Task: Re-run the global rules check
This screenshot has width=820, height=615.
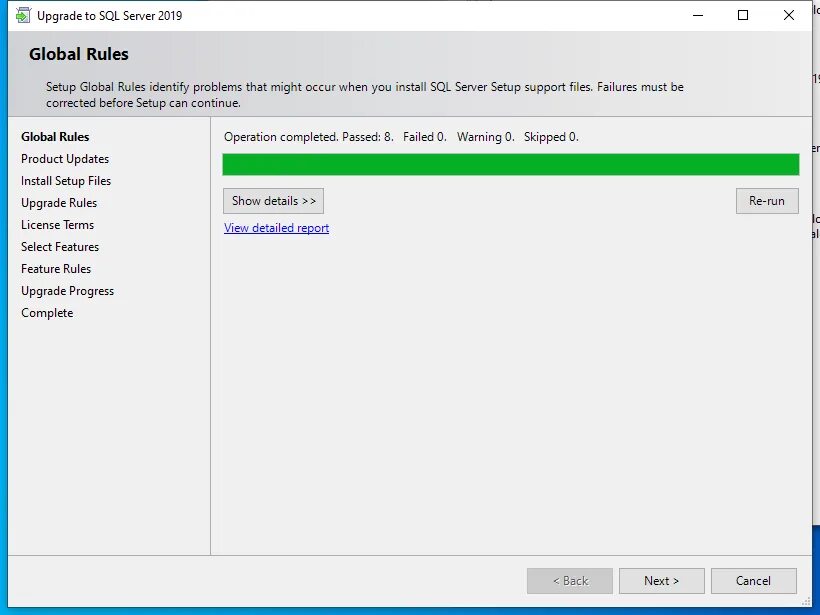Action: point(766,200)
